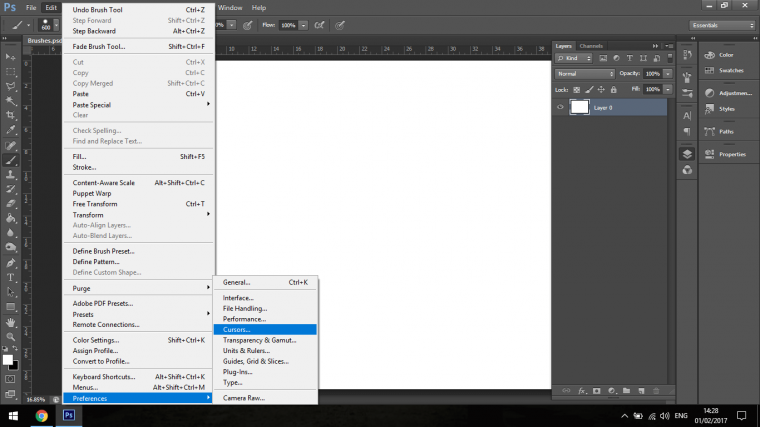This screenshot has height=427, width=760.
Task: Click the foreground color swatch
Action: (7, 360)
